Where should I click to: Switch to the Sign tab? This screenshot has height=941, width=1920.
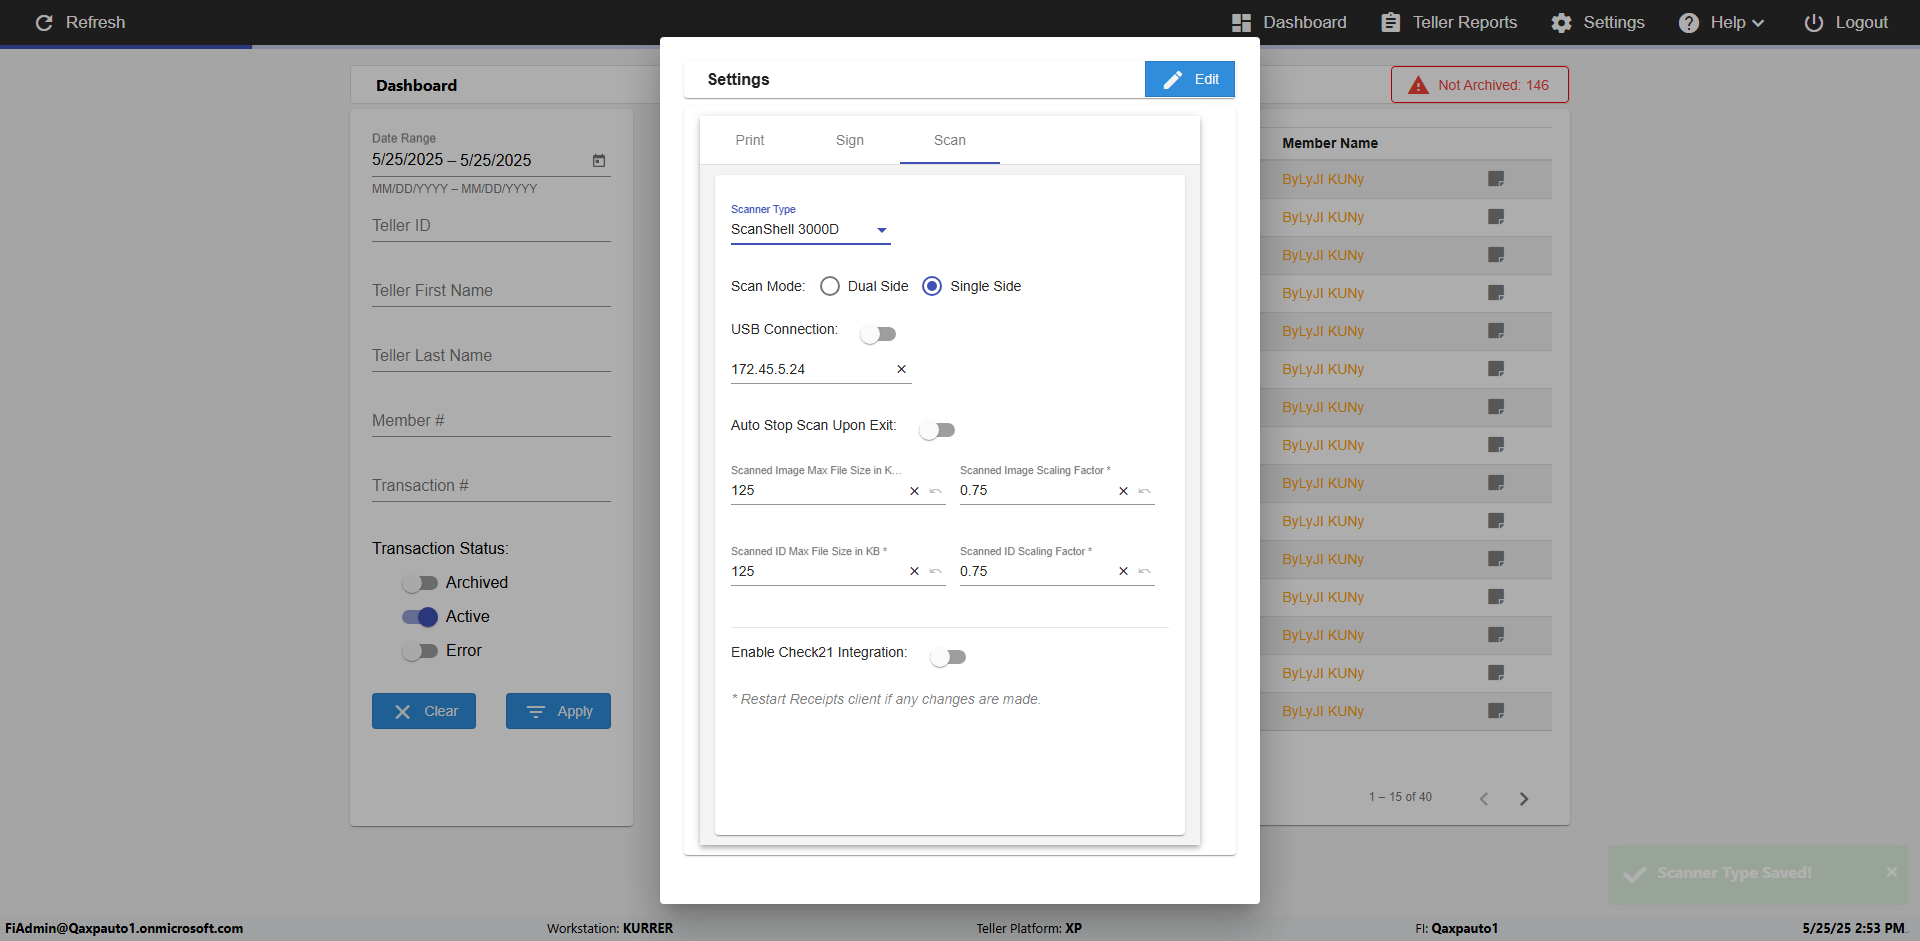coord(850,140)
